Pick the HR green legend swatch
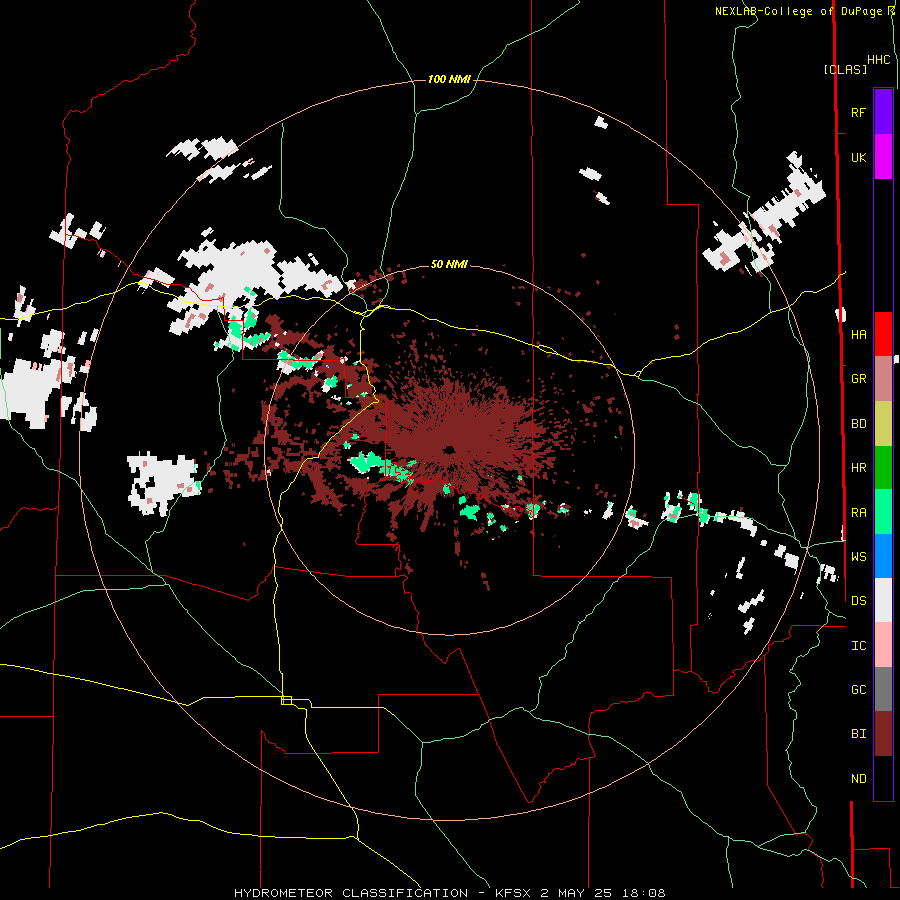 click(883, 468)
